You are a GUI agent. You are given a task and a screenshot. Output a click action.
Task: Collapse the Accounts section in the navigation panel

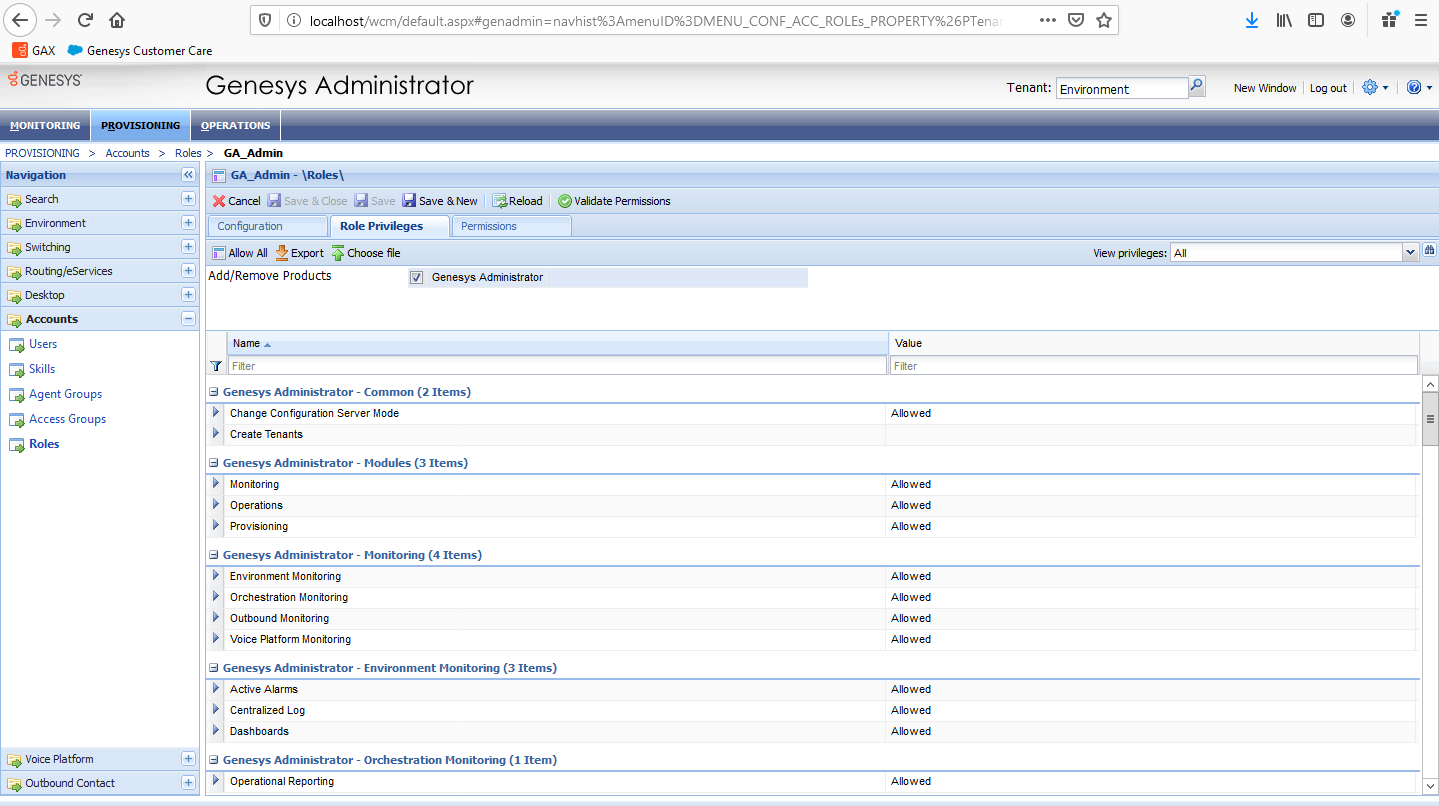[x=187, y=319]
